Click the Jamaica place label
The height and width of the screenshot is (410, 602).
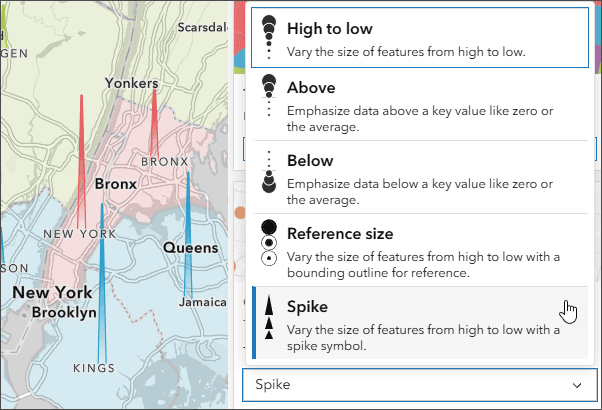coord(203,301)
